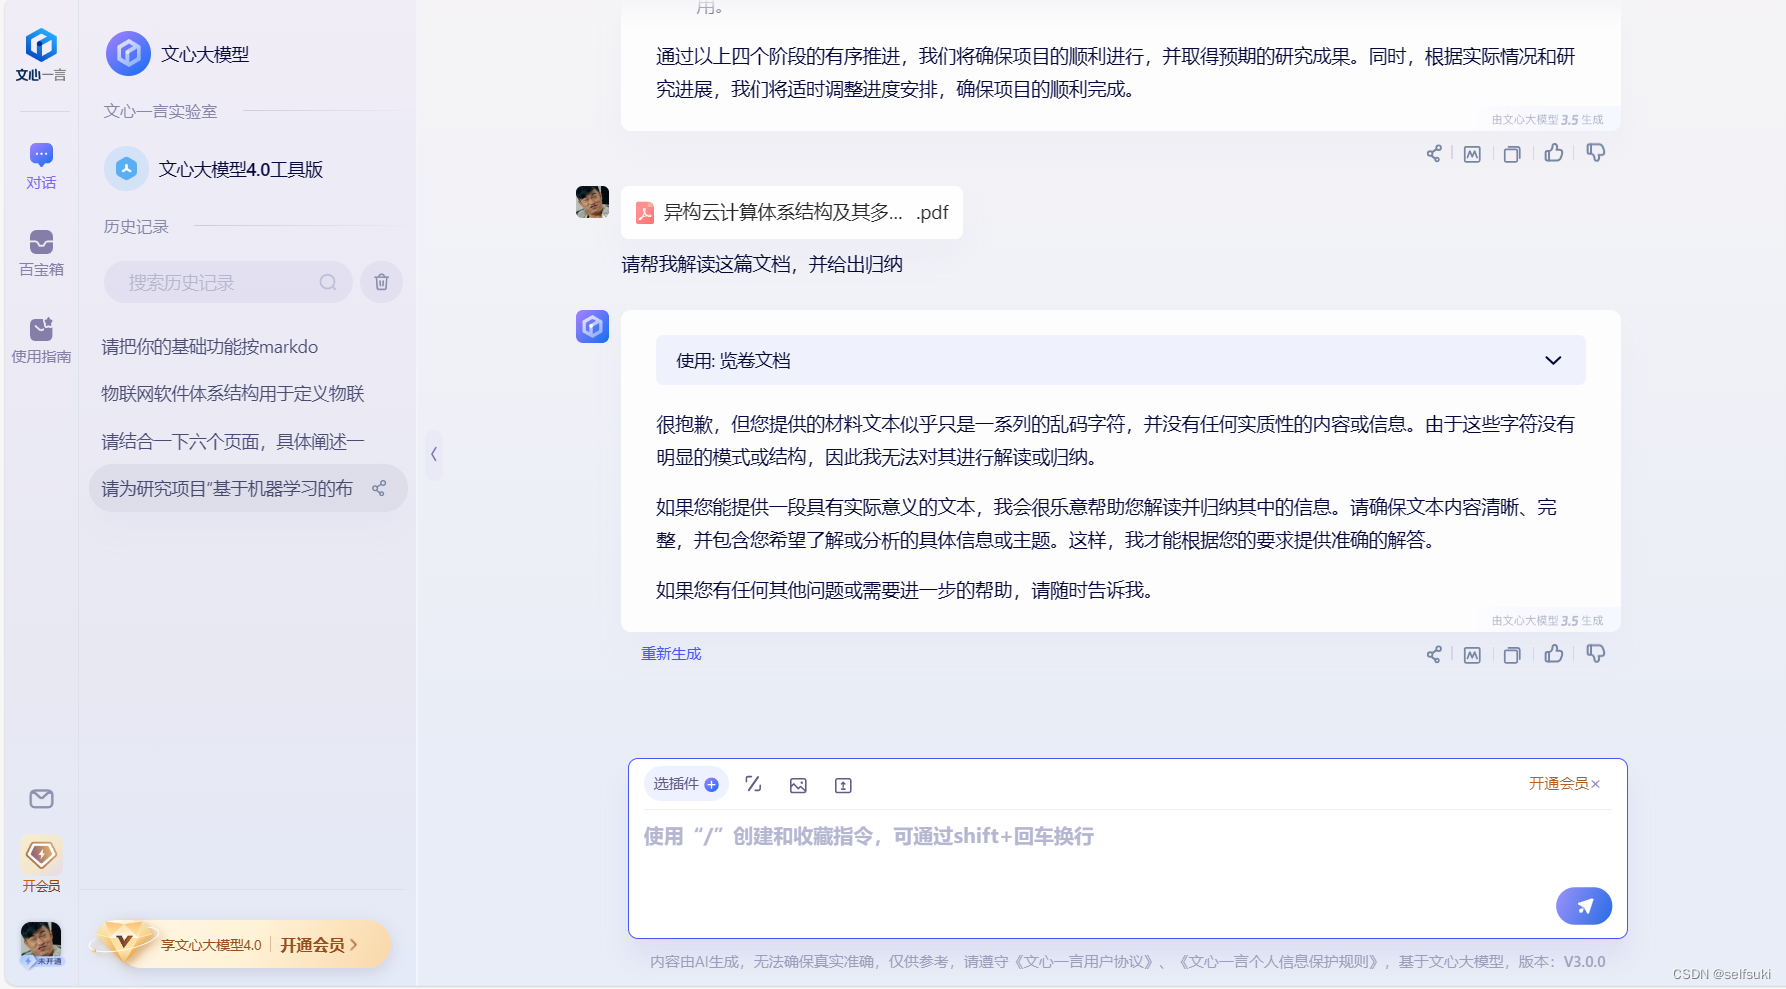Click the bot avatar beside the response
The image size is (1786, 989).
pos(592,326)
